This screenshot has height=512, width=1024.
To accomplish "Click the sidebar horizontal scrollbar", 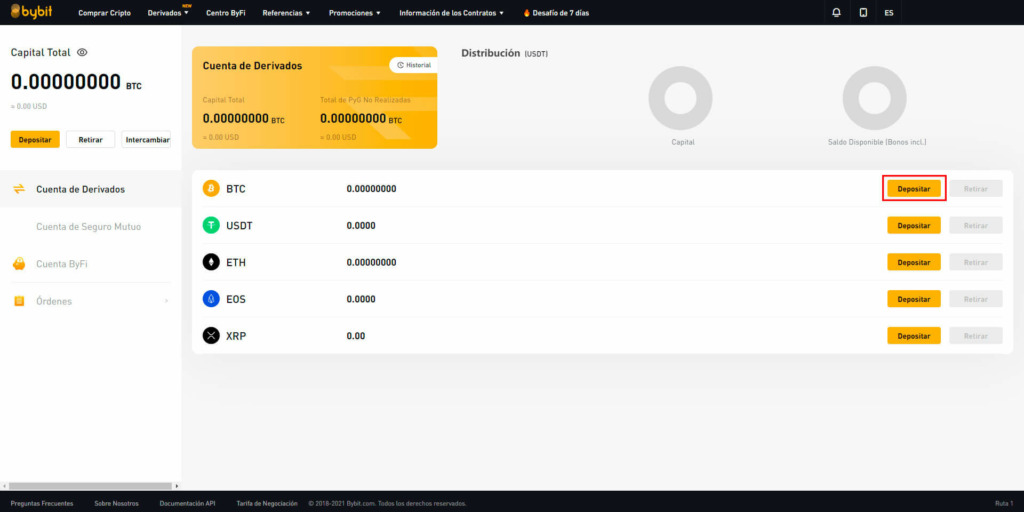I will 90,486.
